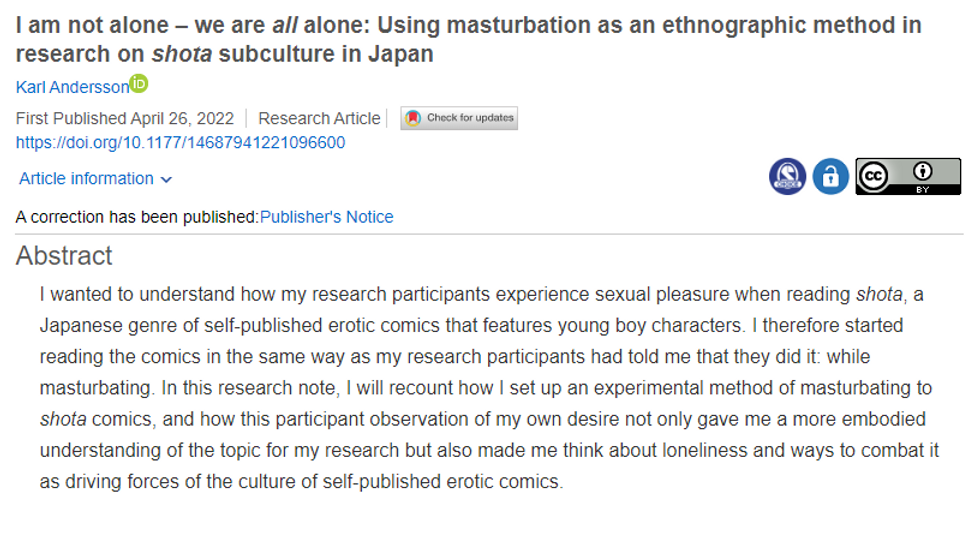980x534 pixels.
Task: Click the article title heading
Action: (x=469, y=39)
